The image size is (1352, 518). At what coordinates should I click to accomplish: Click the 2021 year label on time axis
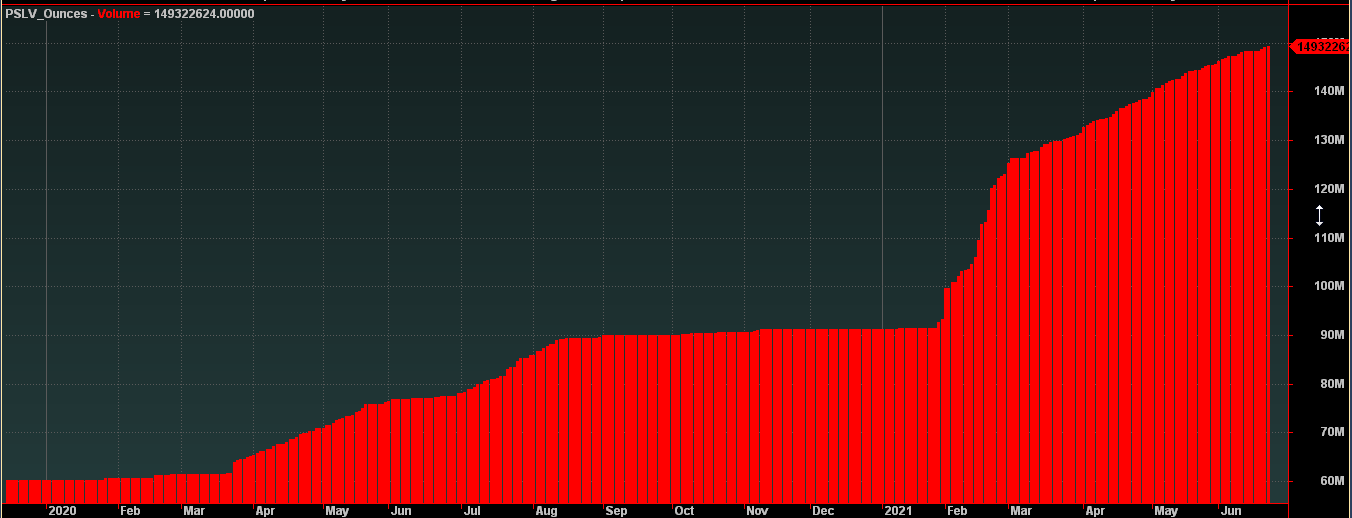[898, 510]
